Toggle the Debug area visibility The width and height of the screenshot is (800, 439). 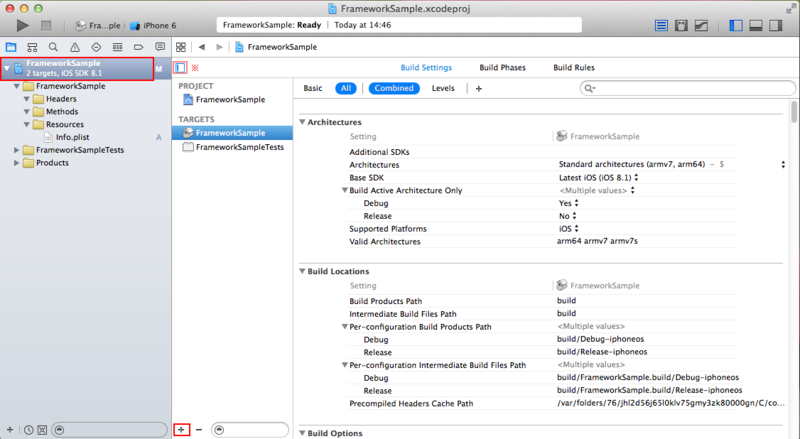pos(756,25)
